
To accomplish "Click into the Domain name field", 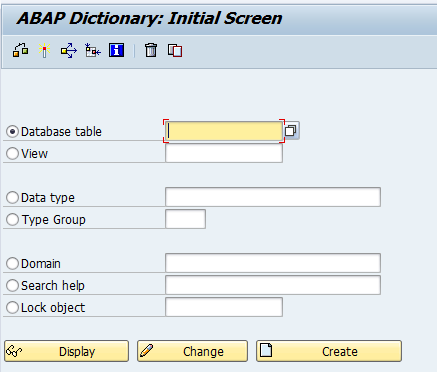I will 273,263.
